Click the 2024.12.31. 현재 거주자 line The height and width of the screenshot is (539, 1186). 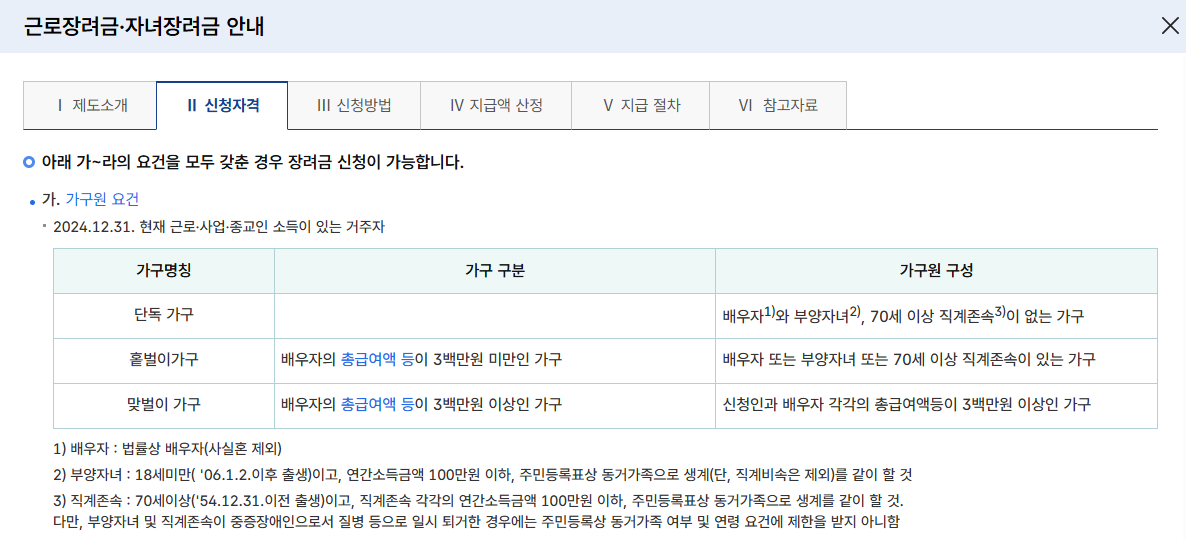tap(219, 227)
